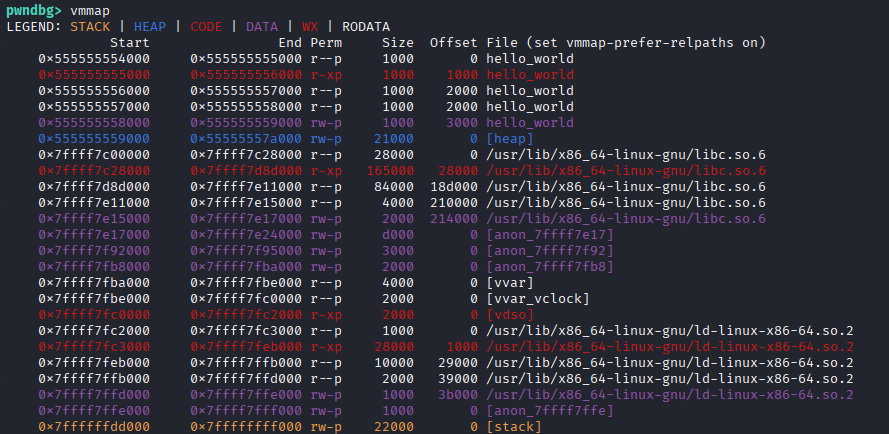Click size value 84000
The width and height of the screenshot is (889, 434).
click(x=394, y=187)
